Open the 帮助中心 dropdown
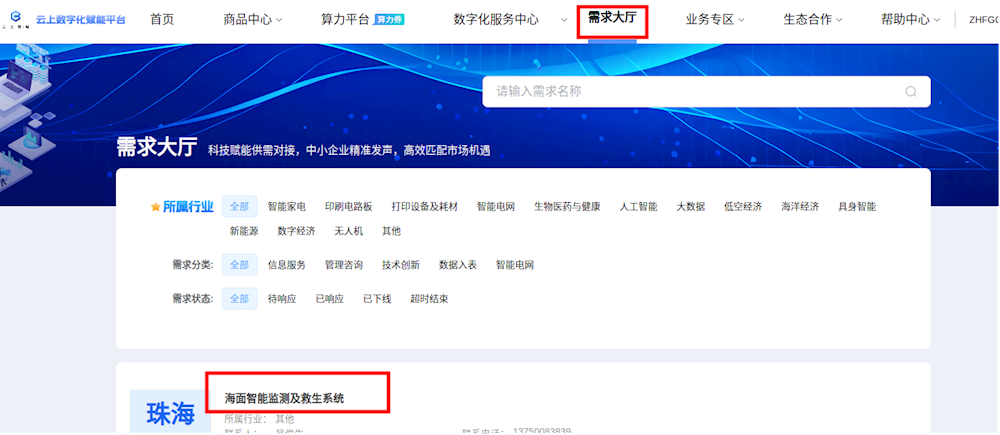 tap(911, 20)
